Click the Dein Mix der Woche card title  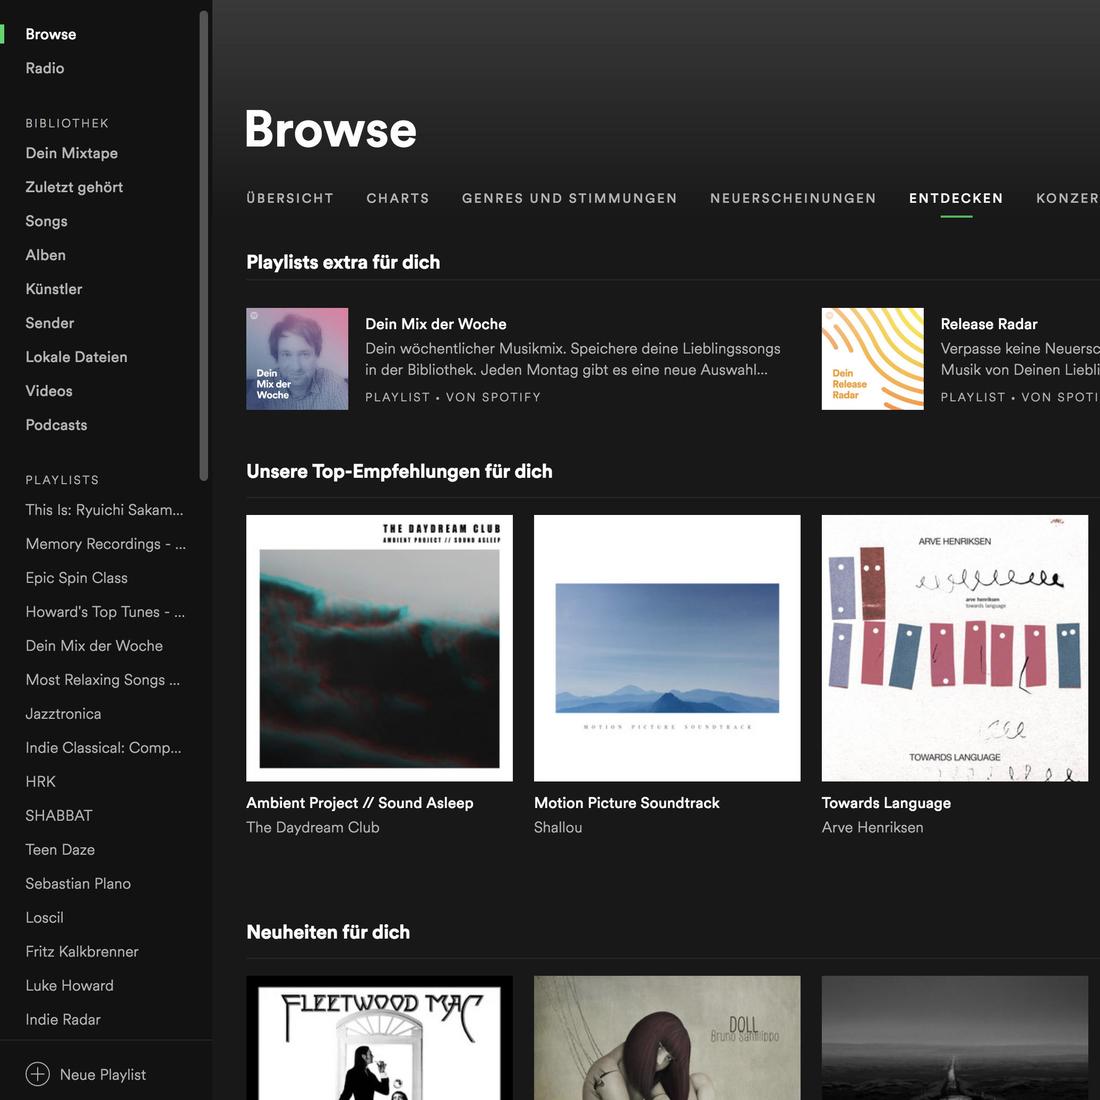point(436,324)
